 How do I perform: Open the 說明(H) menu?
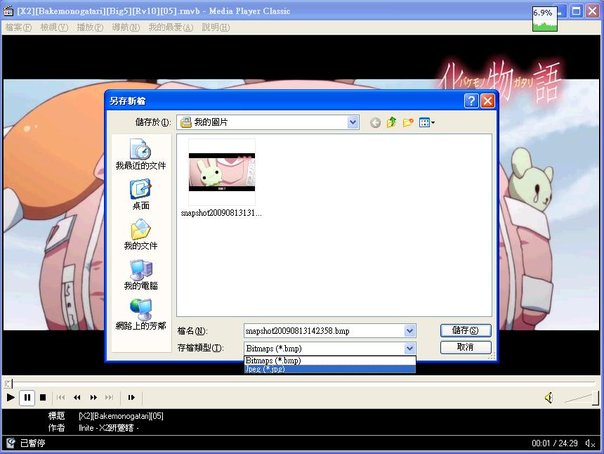point(216,27)
